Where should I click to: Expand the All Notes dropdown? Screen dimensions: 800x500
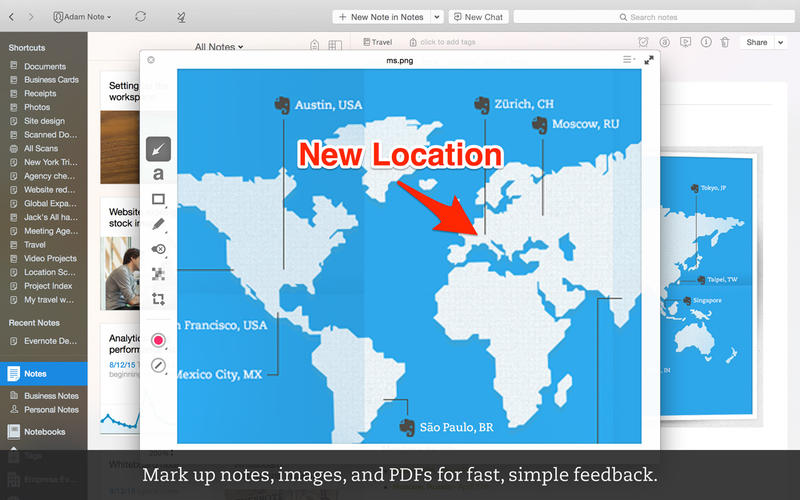[219, 46]
